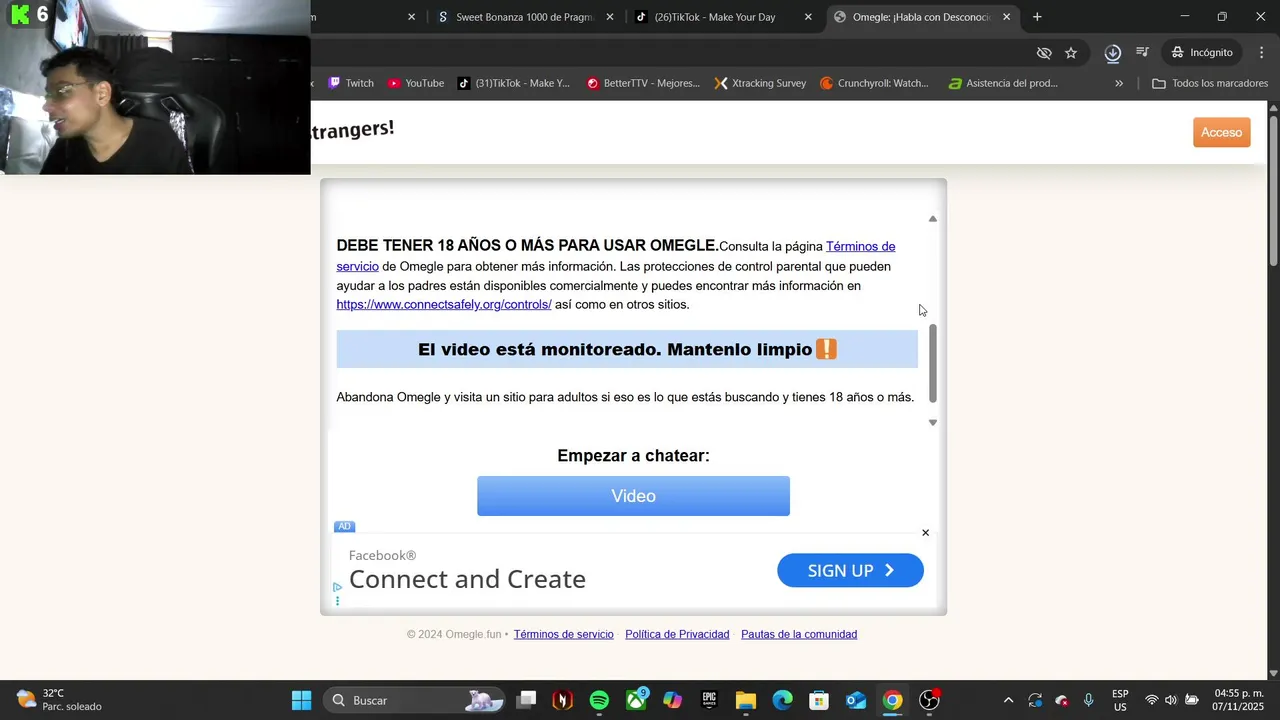Image resolution: width=1280 pixels, height=720 pixels.
Task: Click the microphone icon in the system tray
Action: point(1089,700)
